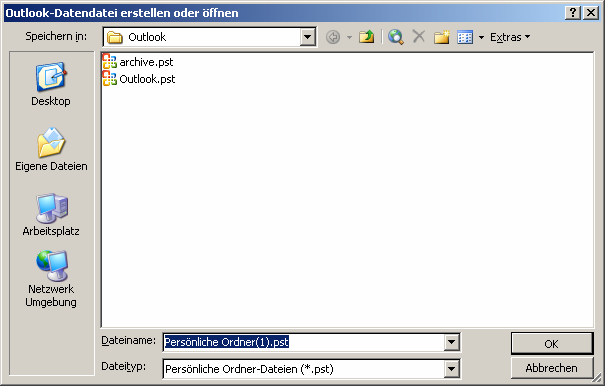This screenshot has height=387, width=606.
Task: Click the Search the Web globe icon
Action: coord(396,37)
